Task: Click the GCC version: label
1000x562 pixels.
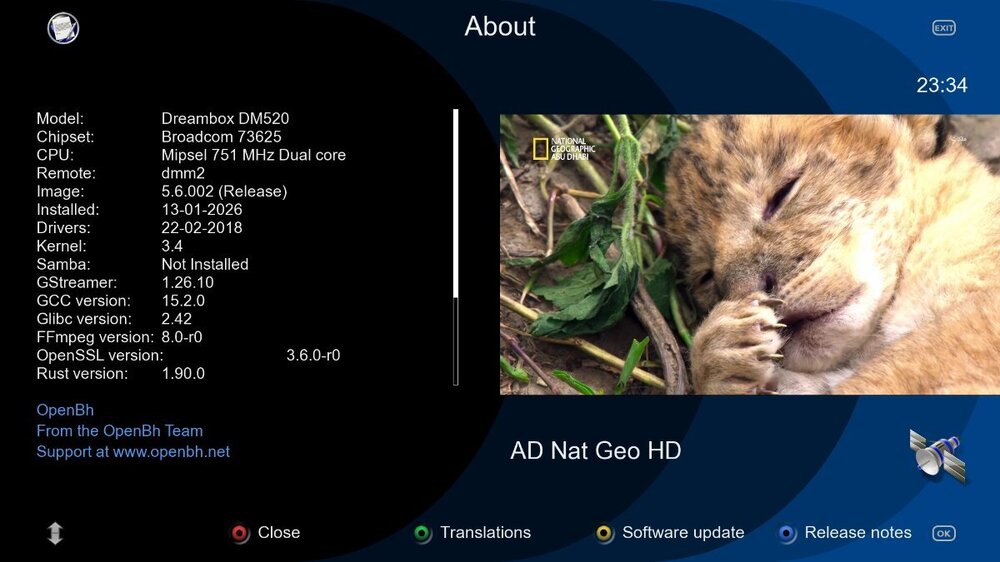Action: pyautogui.click(x=83, y=300)
